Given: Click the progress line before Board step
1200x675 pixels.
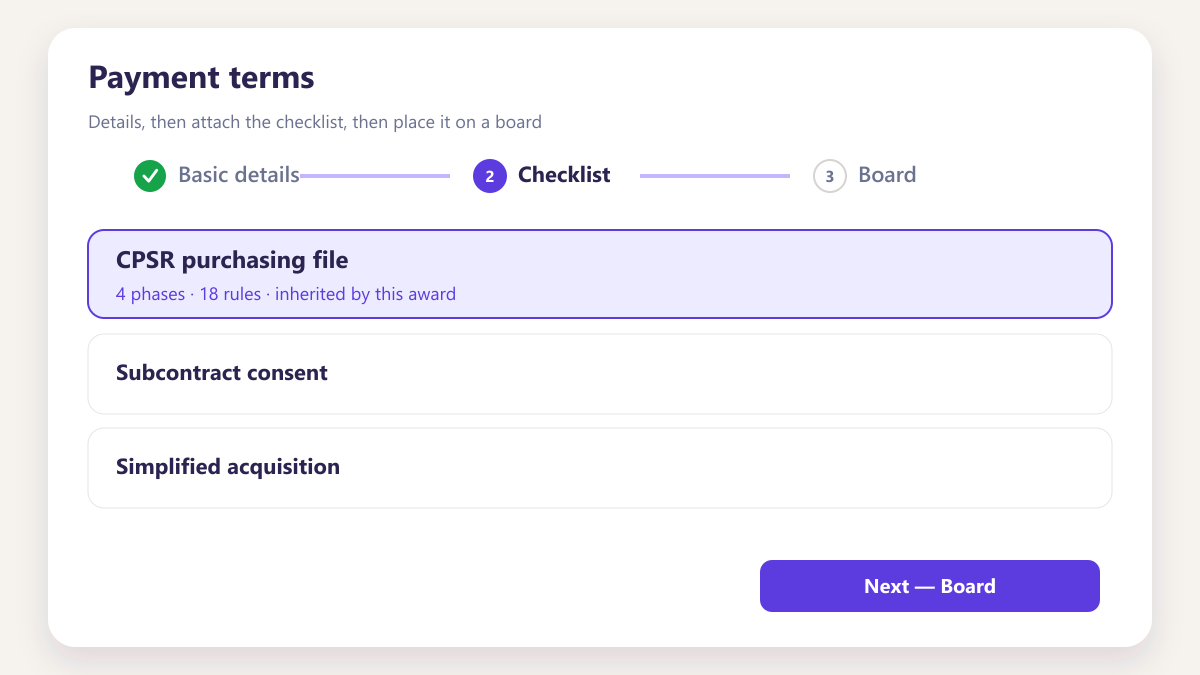Looking at the screenshot, I should [715, 176].
